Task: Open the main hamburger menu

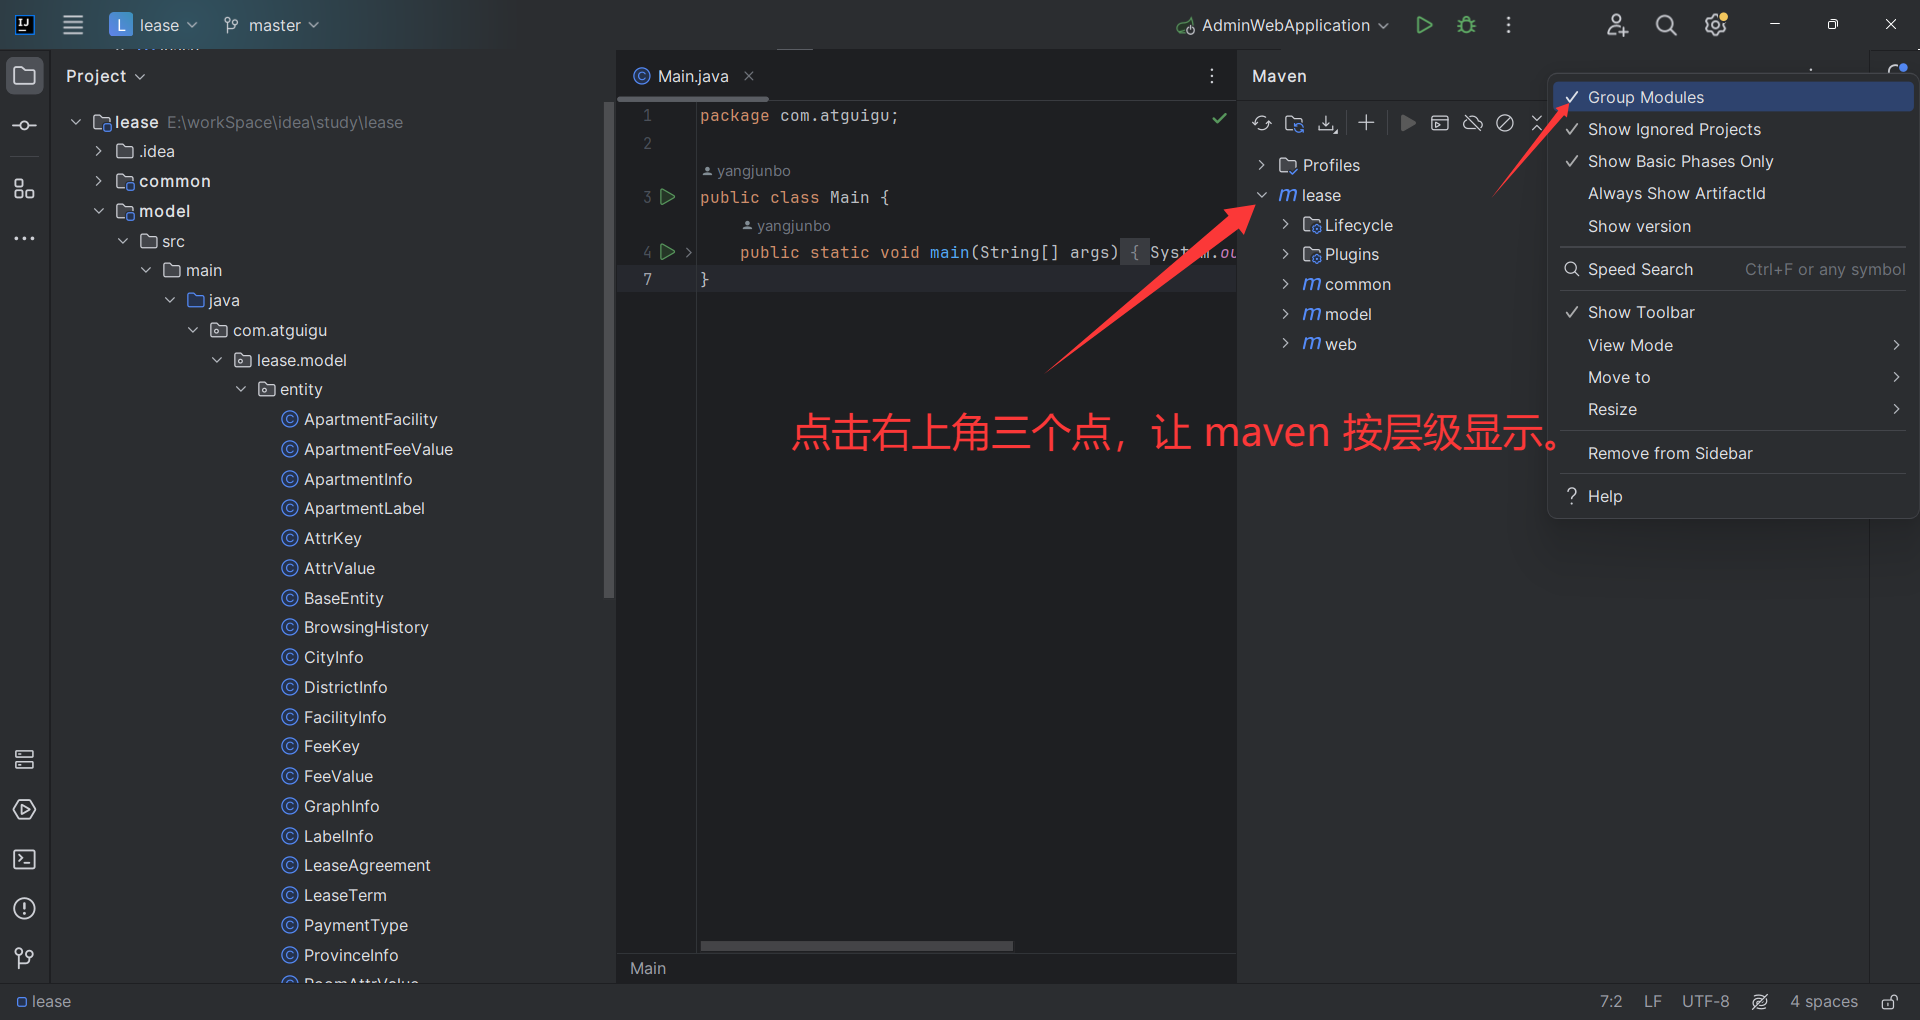Action: 73,25
